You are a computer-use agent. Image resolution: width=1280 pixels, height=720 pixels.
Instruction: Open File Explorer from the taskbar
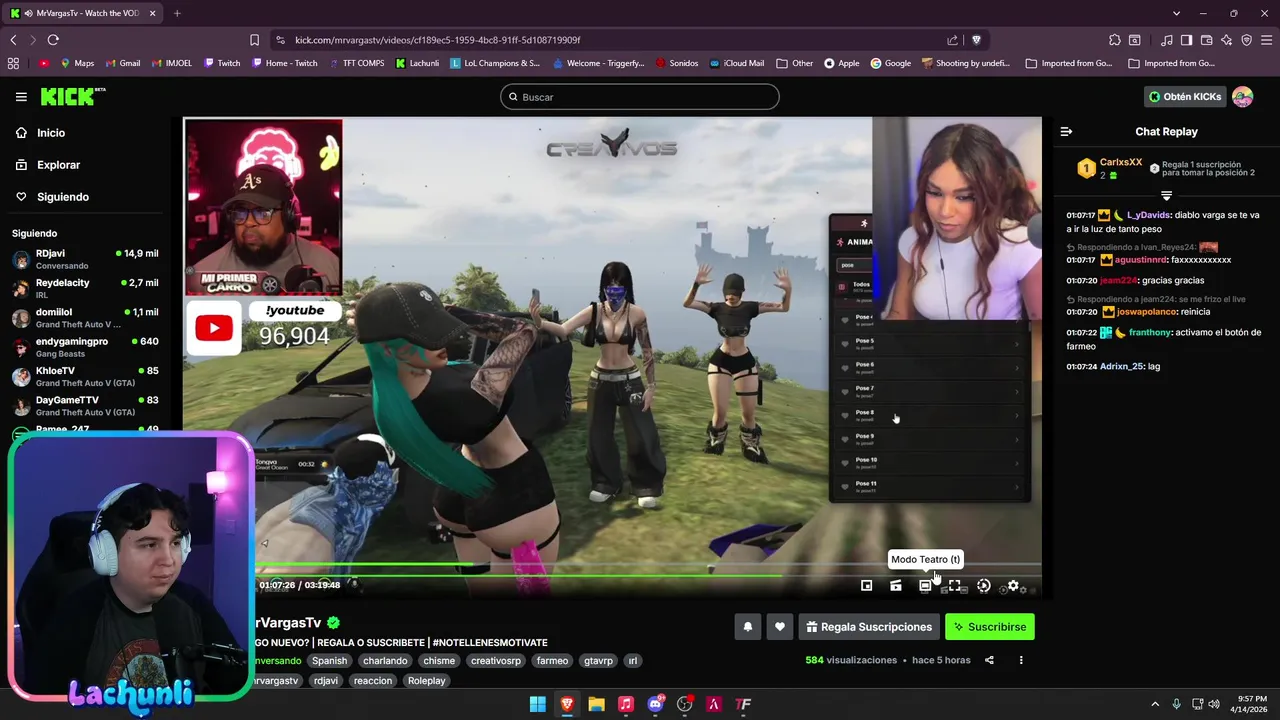coord(596,704)
